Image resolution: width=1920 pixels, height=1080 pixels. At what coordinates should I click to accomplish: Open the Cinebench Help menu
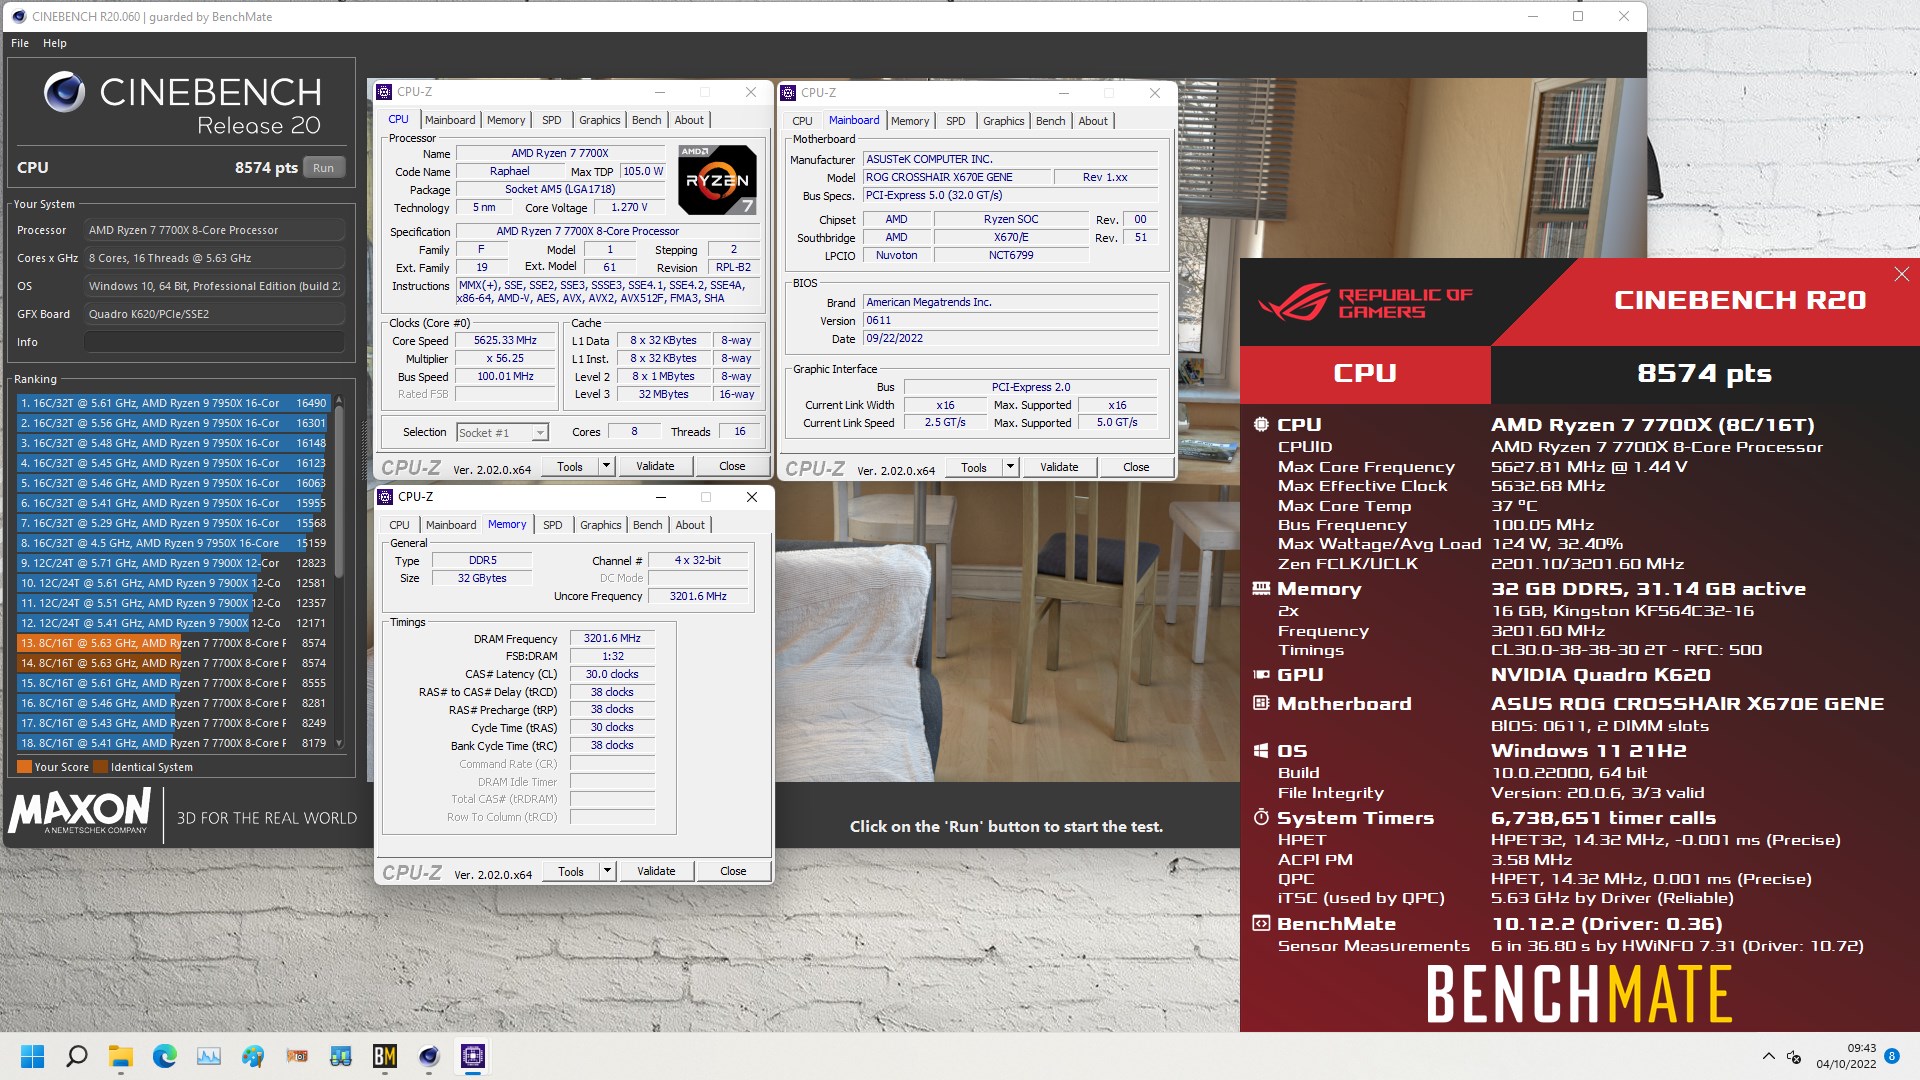coord(55,43)
